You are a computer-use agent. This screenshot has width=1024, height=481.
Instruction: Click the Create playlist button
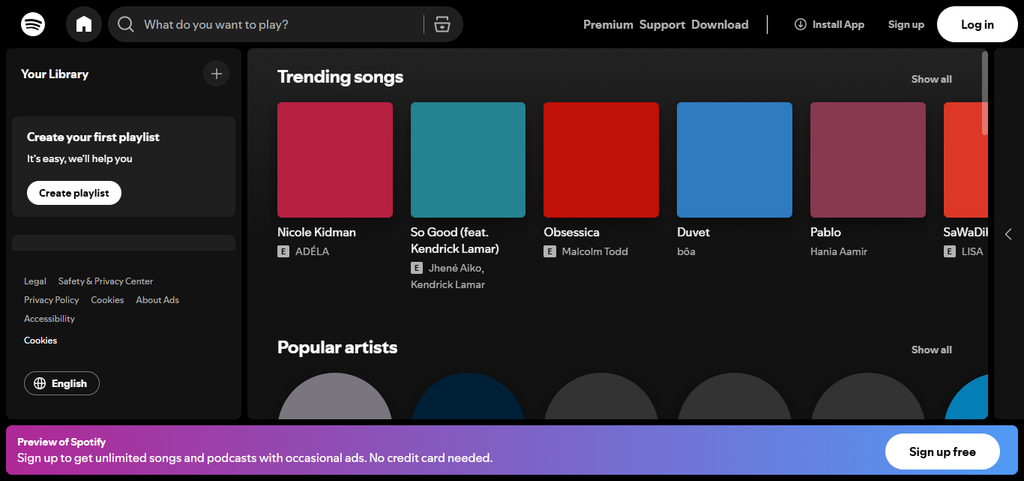pos(74,193)
